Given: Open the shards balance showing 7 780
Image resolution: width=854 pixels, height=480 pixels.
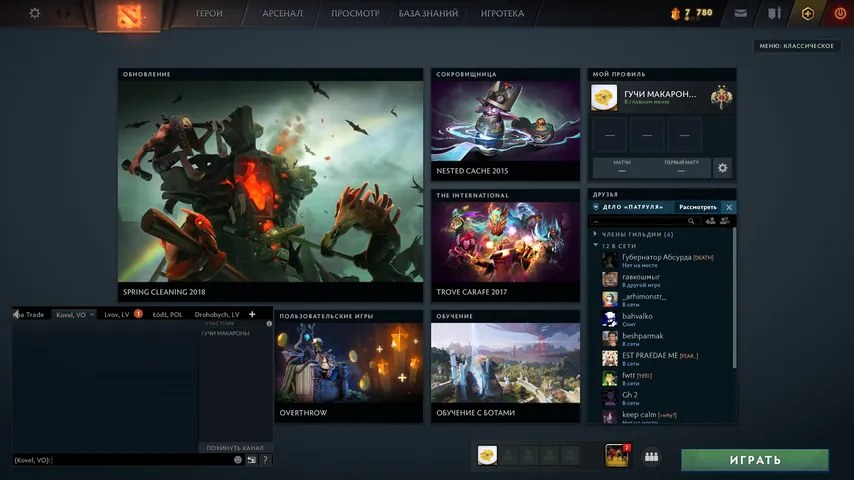Looking at the screenshot, I should [x=692, y=13].
